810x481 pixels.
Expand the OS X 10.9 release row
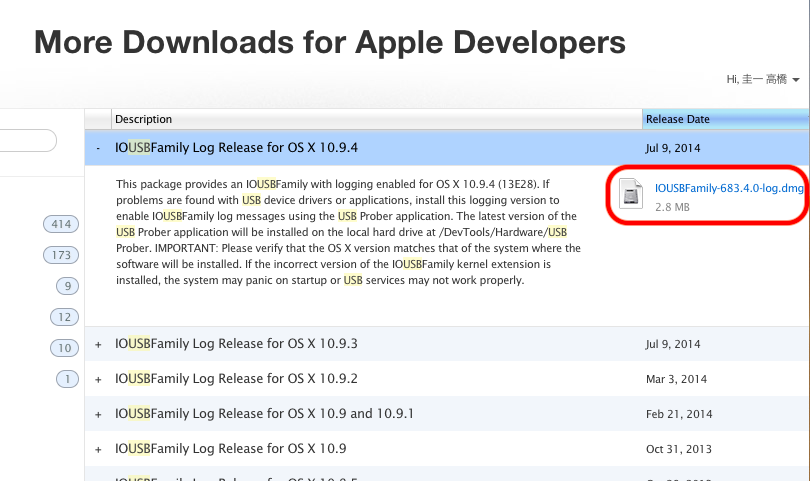[x=98, y=449]
